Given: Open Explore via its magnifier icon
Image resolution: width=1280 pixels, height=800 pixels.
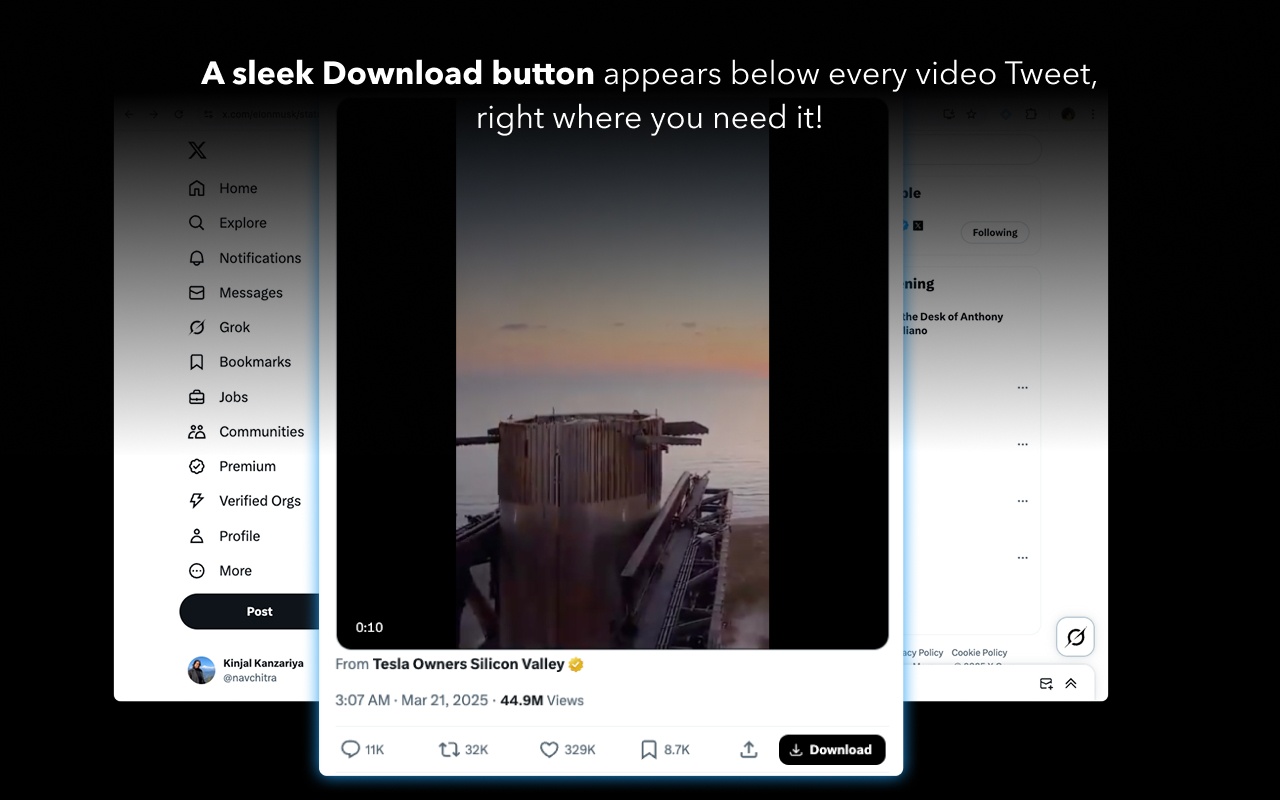Looking at the screenshot, I should (197, 223).
